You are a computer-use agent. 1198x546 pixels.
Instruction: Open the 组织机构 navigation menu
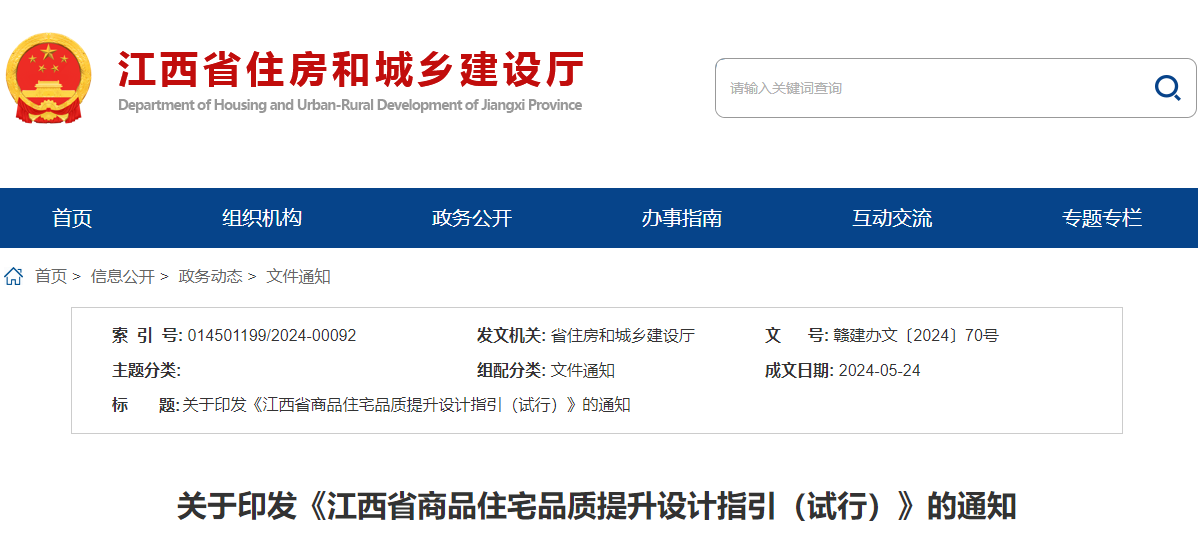pos(262,218)
